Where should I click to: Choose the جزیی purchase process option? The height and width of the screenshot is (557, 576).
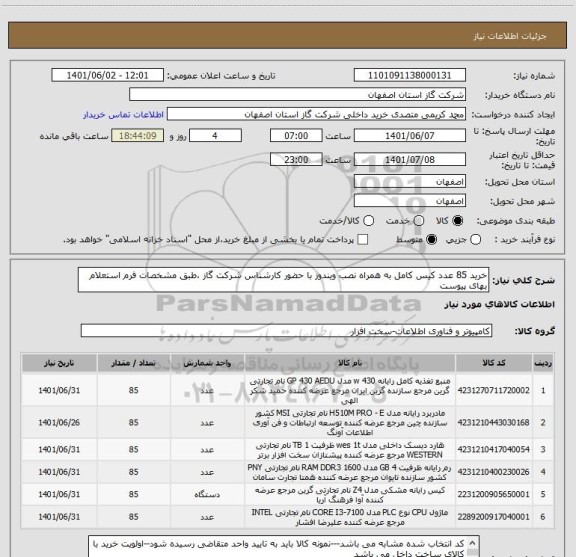pos(475,240)
